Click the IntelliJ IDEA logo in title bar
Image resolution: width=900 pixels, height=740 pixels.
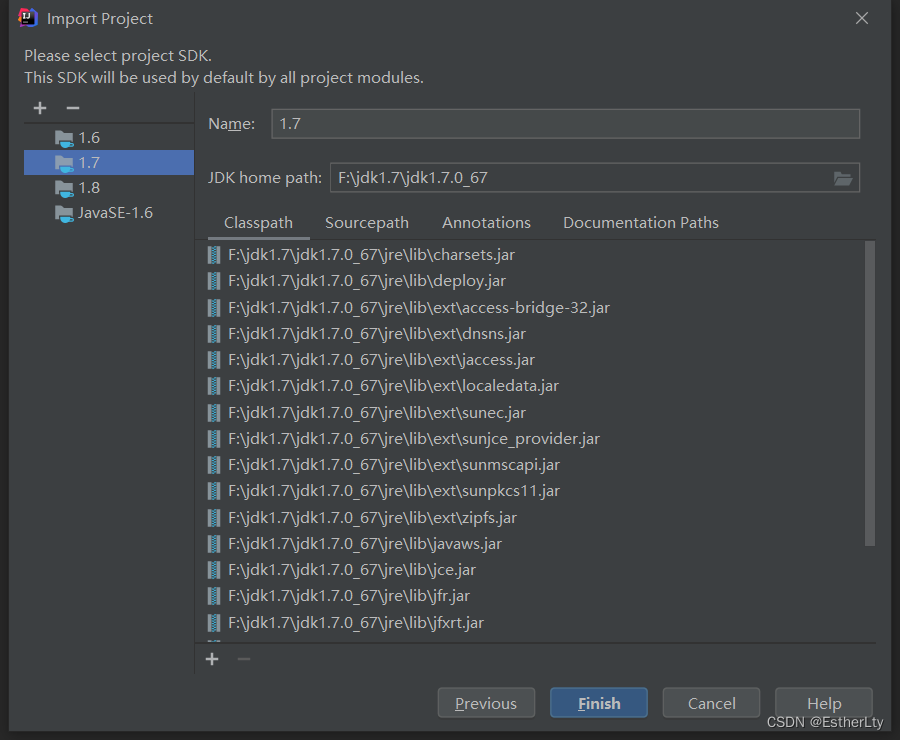point(28,18)
